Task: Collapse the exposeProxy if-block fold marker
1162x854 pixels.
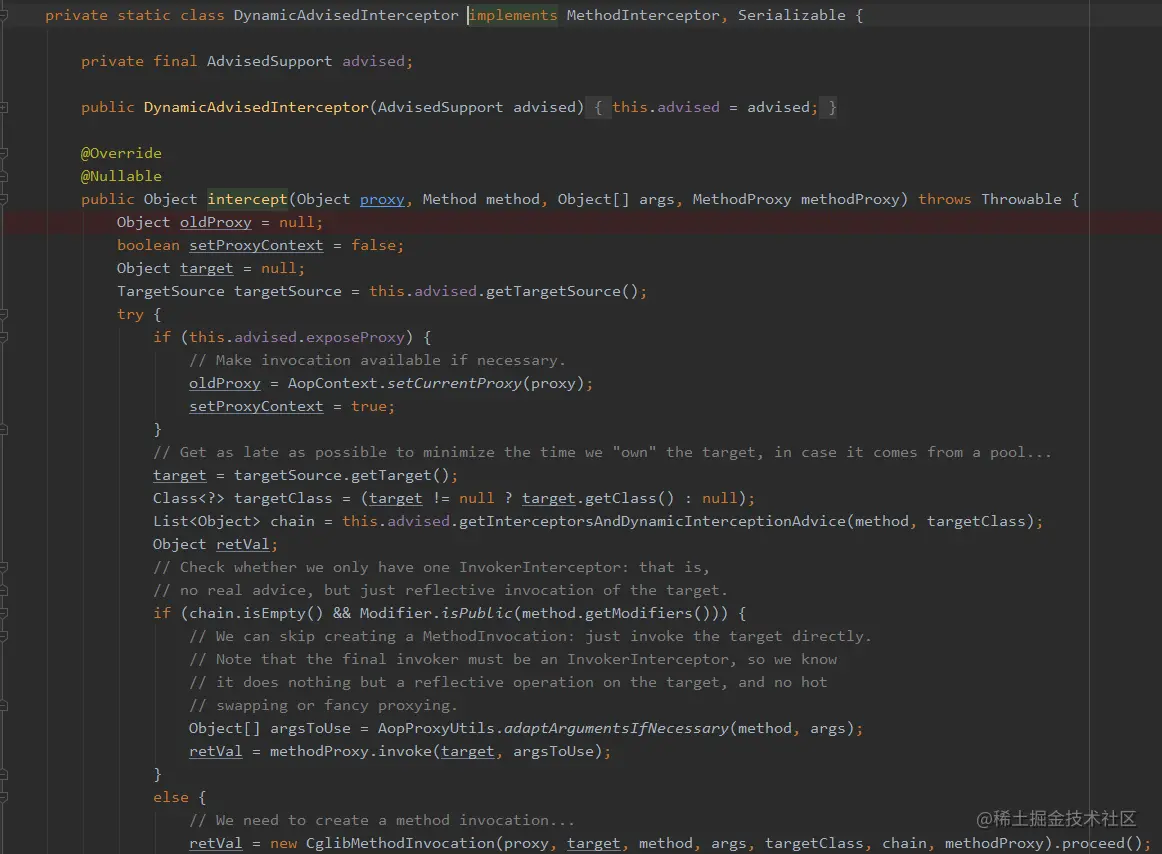Action: [3, 337]
